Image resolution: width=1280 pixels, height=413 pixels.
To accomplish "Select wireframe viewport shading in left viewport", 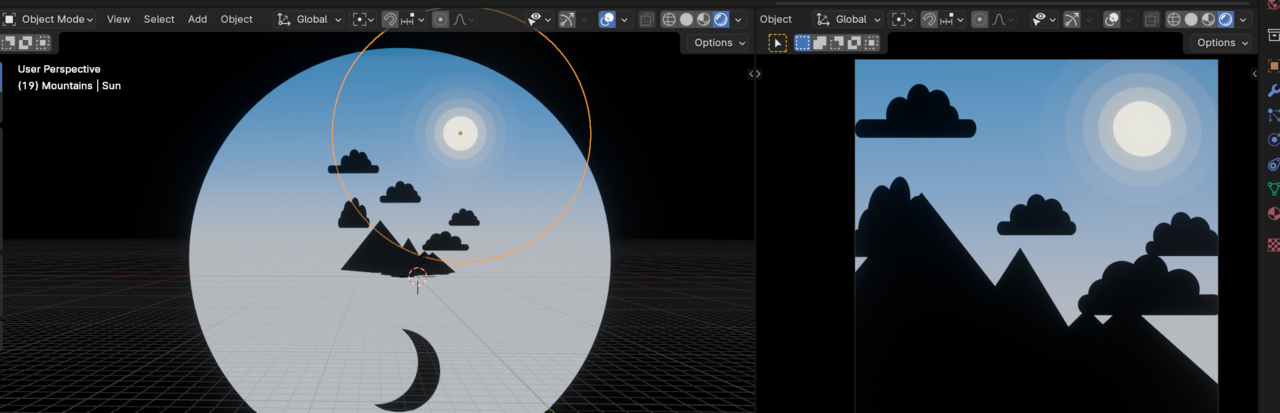I will [668, 19].
